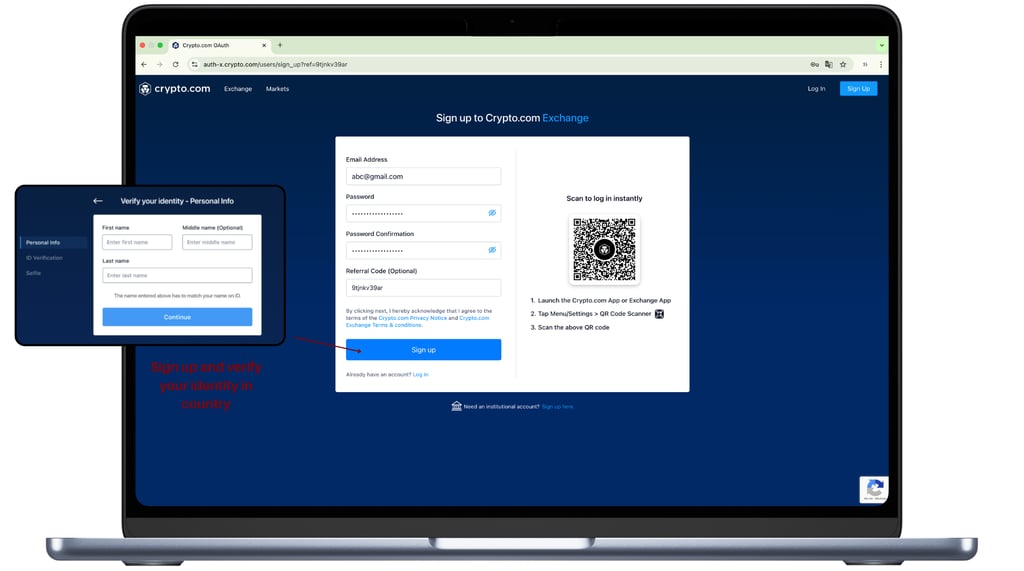Click Log in link below the form
The height and width of the screenshot is (571, 1024).
pyautogui.click(x=421, y=375)
